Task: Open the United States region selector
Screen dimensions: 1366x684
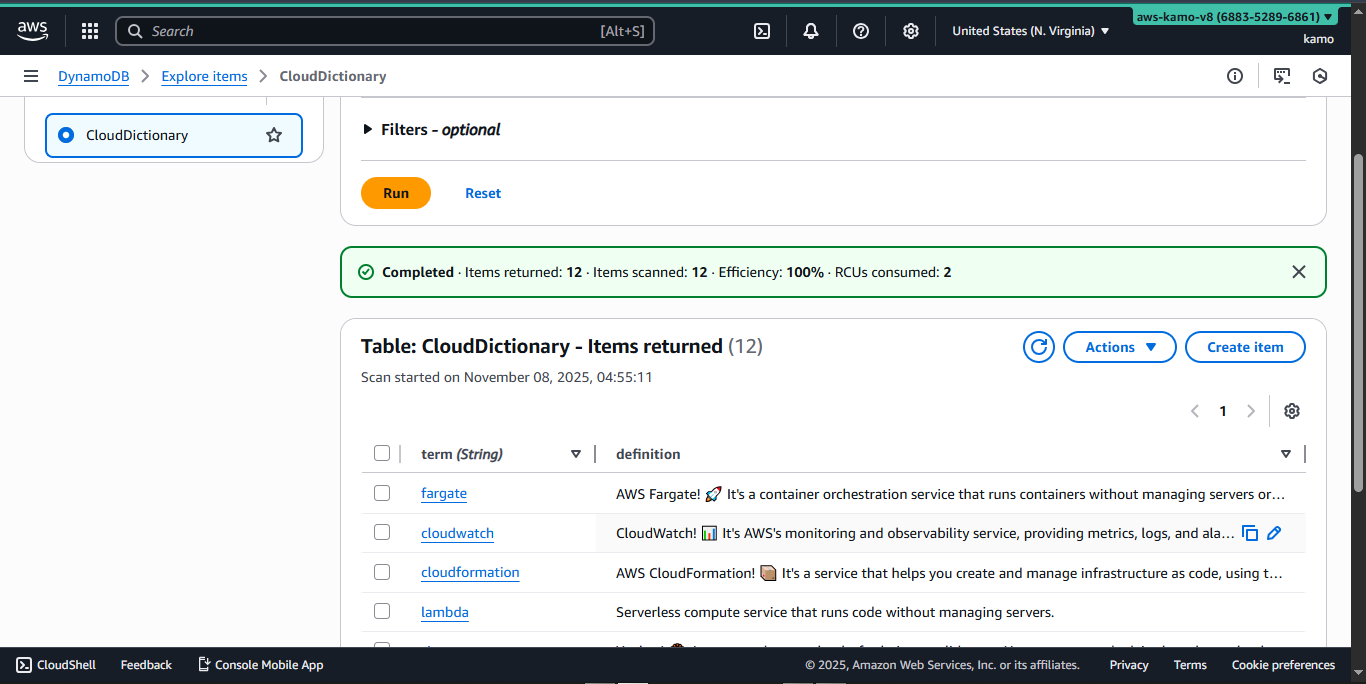Action: [x=1031, y=31]
